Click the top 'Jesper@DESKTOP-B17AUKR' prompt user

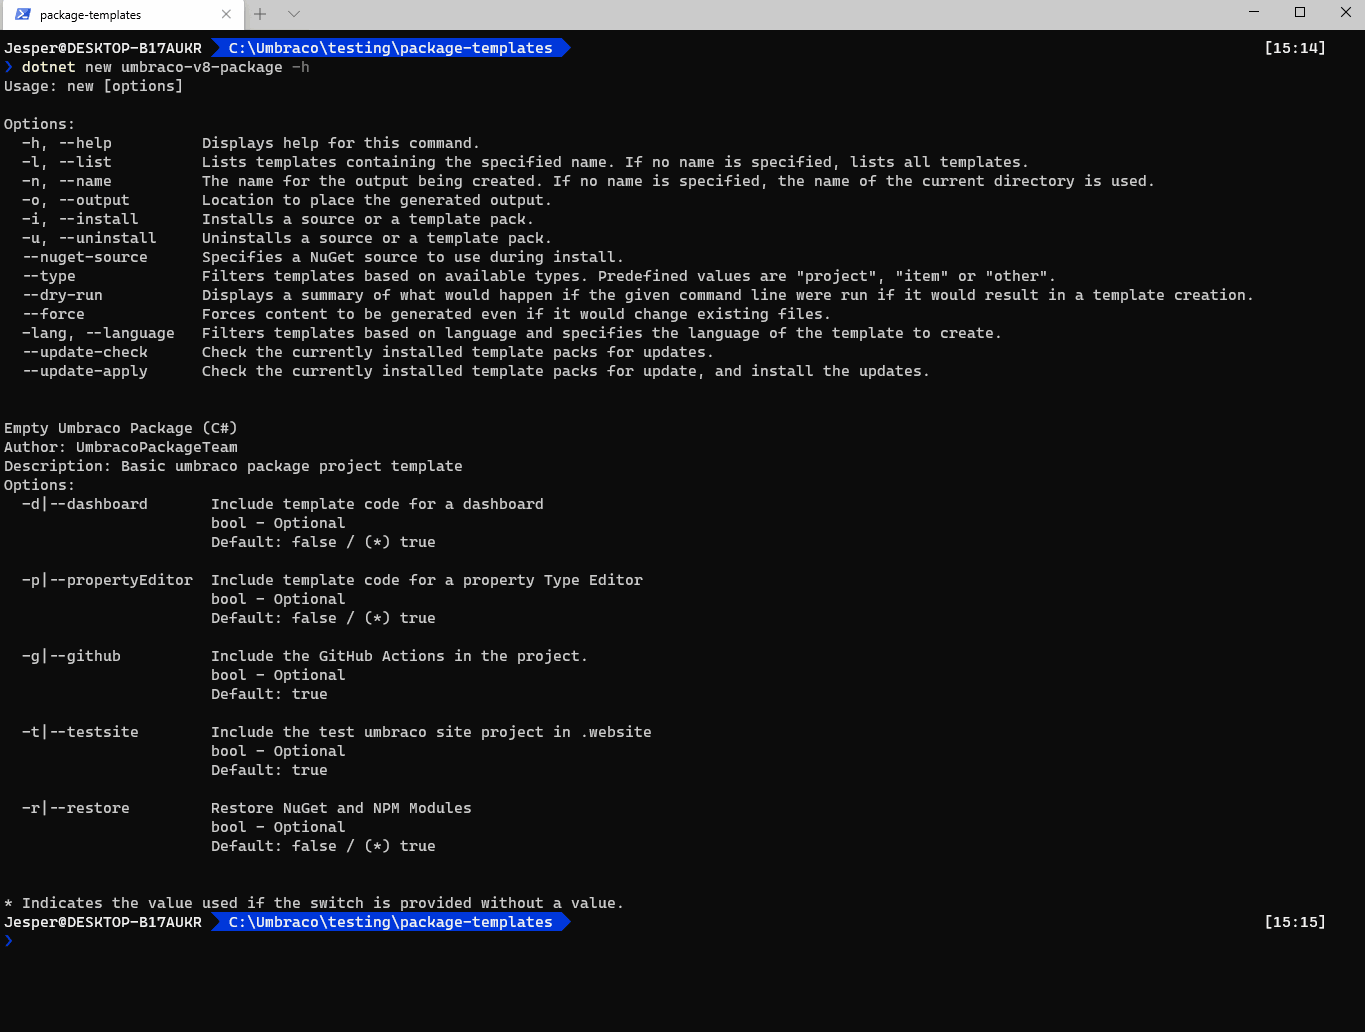(x=103, y=48)
